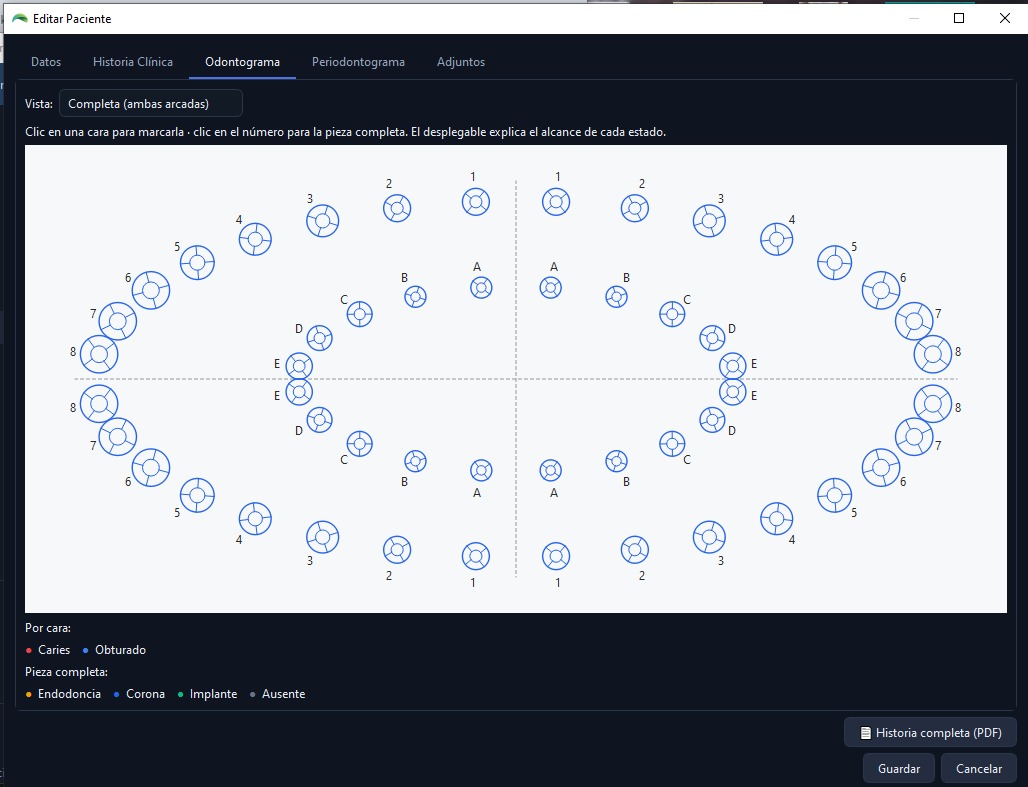
Task: Click the Endodoncia legend text
Action: [x=69, y=694]
